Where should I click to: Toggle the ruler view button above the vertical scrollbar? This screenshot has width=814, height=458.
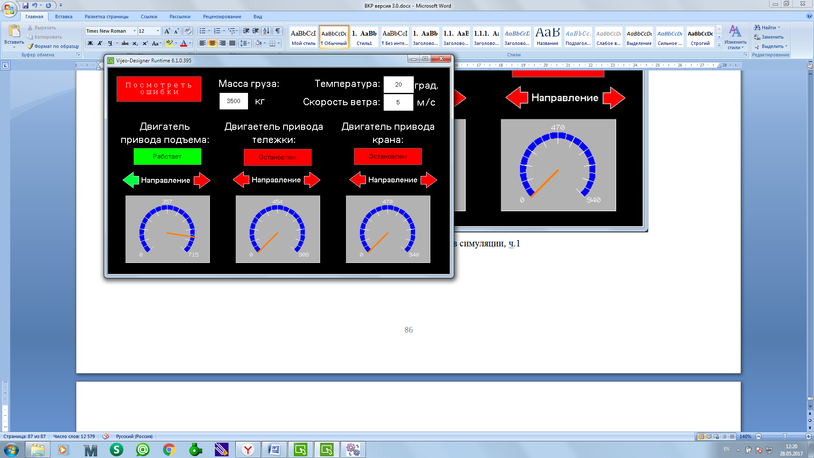pos(810,66)
